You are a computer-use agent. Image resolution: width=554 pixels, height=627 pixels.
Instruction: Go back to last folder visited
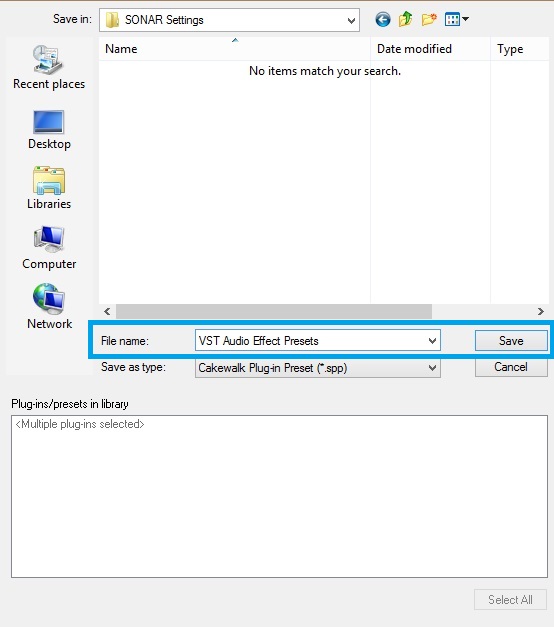[383, 19]
